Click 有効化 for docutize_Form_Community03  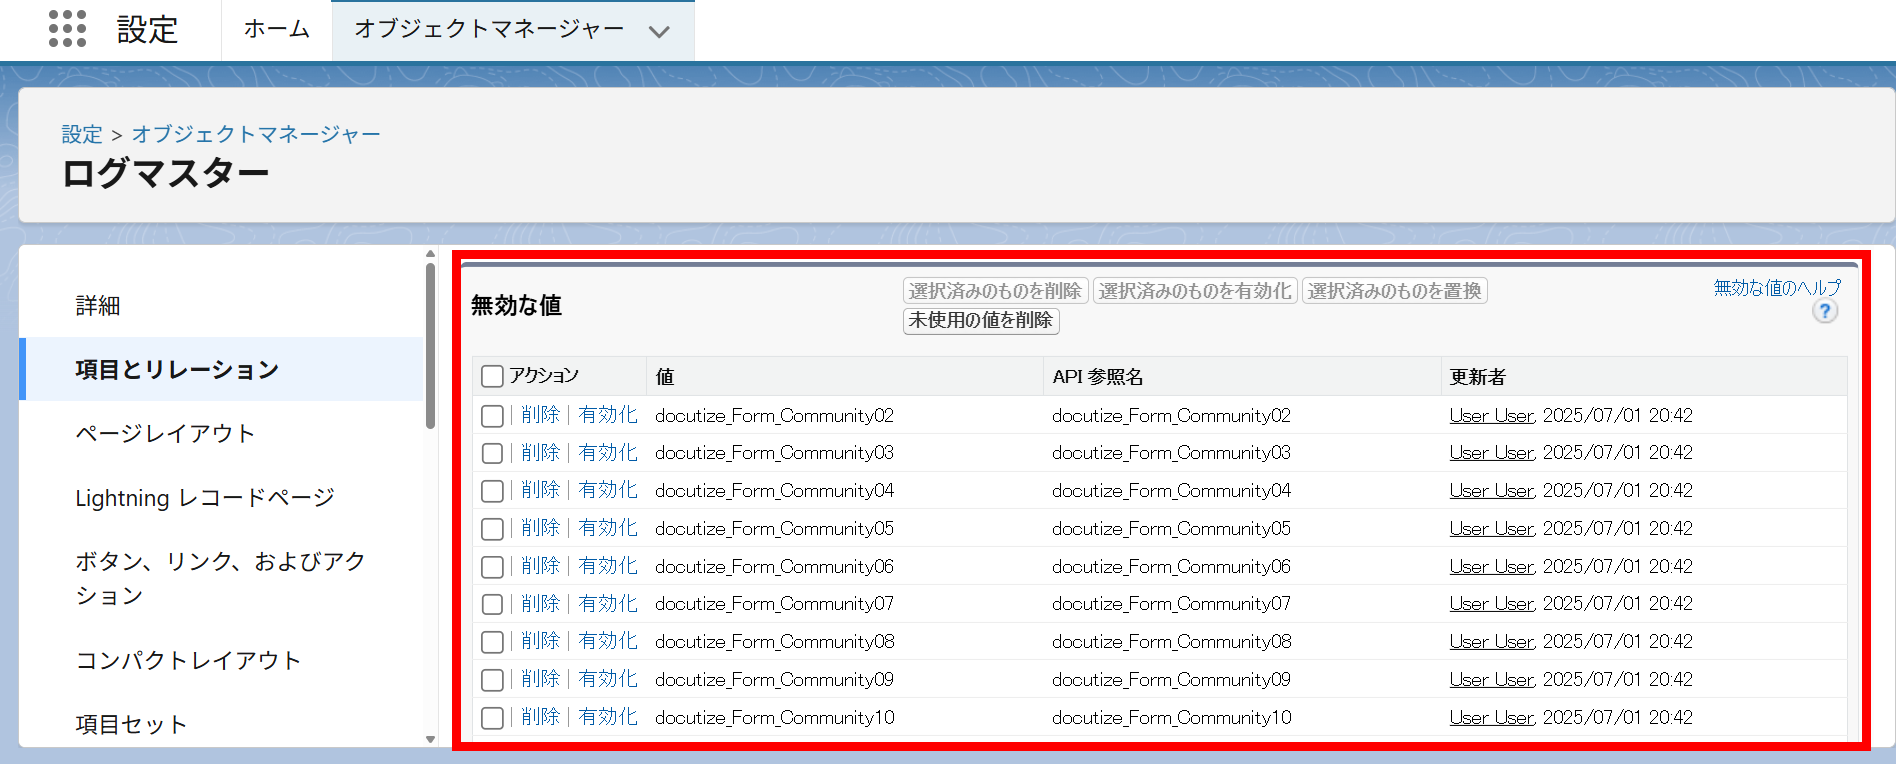coord(608,453)
